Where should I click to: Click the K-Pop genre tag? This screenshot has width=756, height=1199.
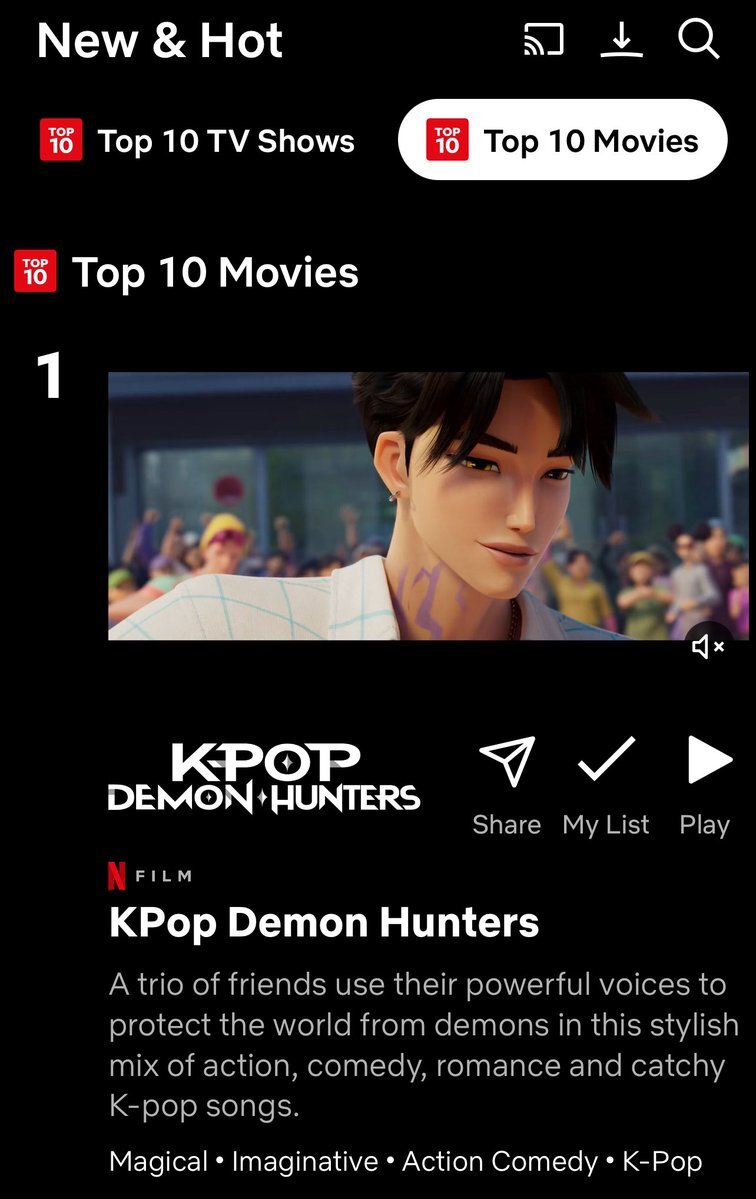pos(662,1161)
